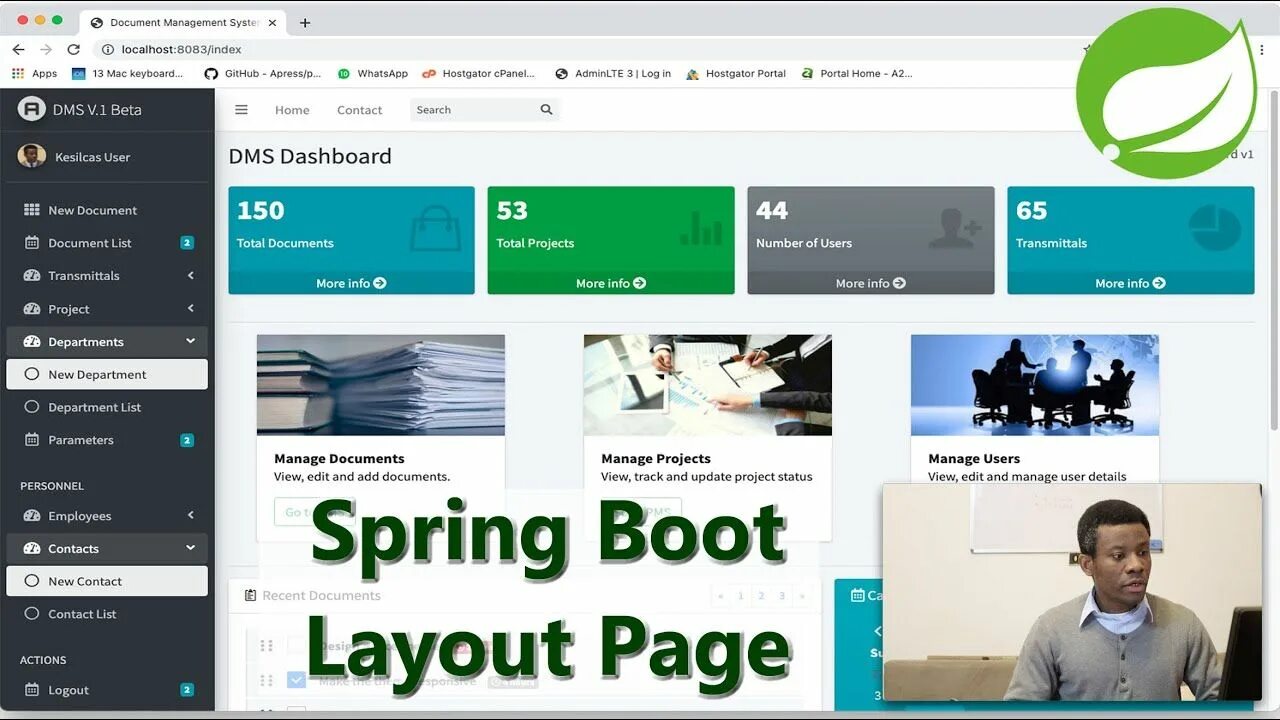Open the sidebar with the hamburger icon
Screen dimensions: 1280x720
[x=241, y=110]
